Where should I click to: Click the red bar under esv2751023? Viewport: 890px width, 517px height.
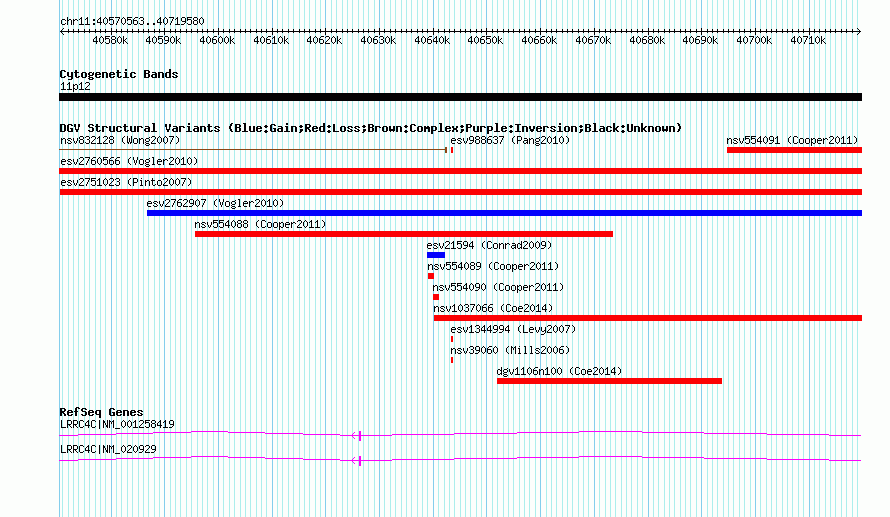460,192
